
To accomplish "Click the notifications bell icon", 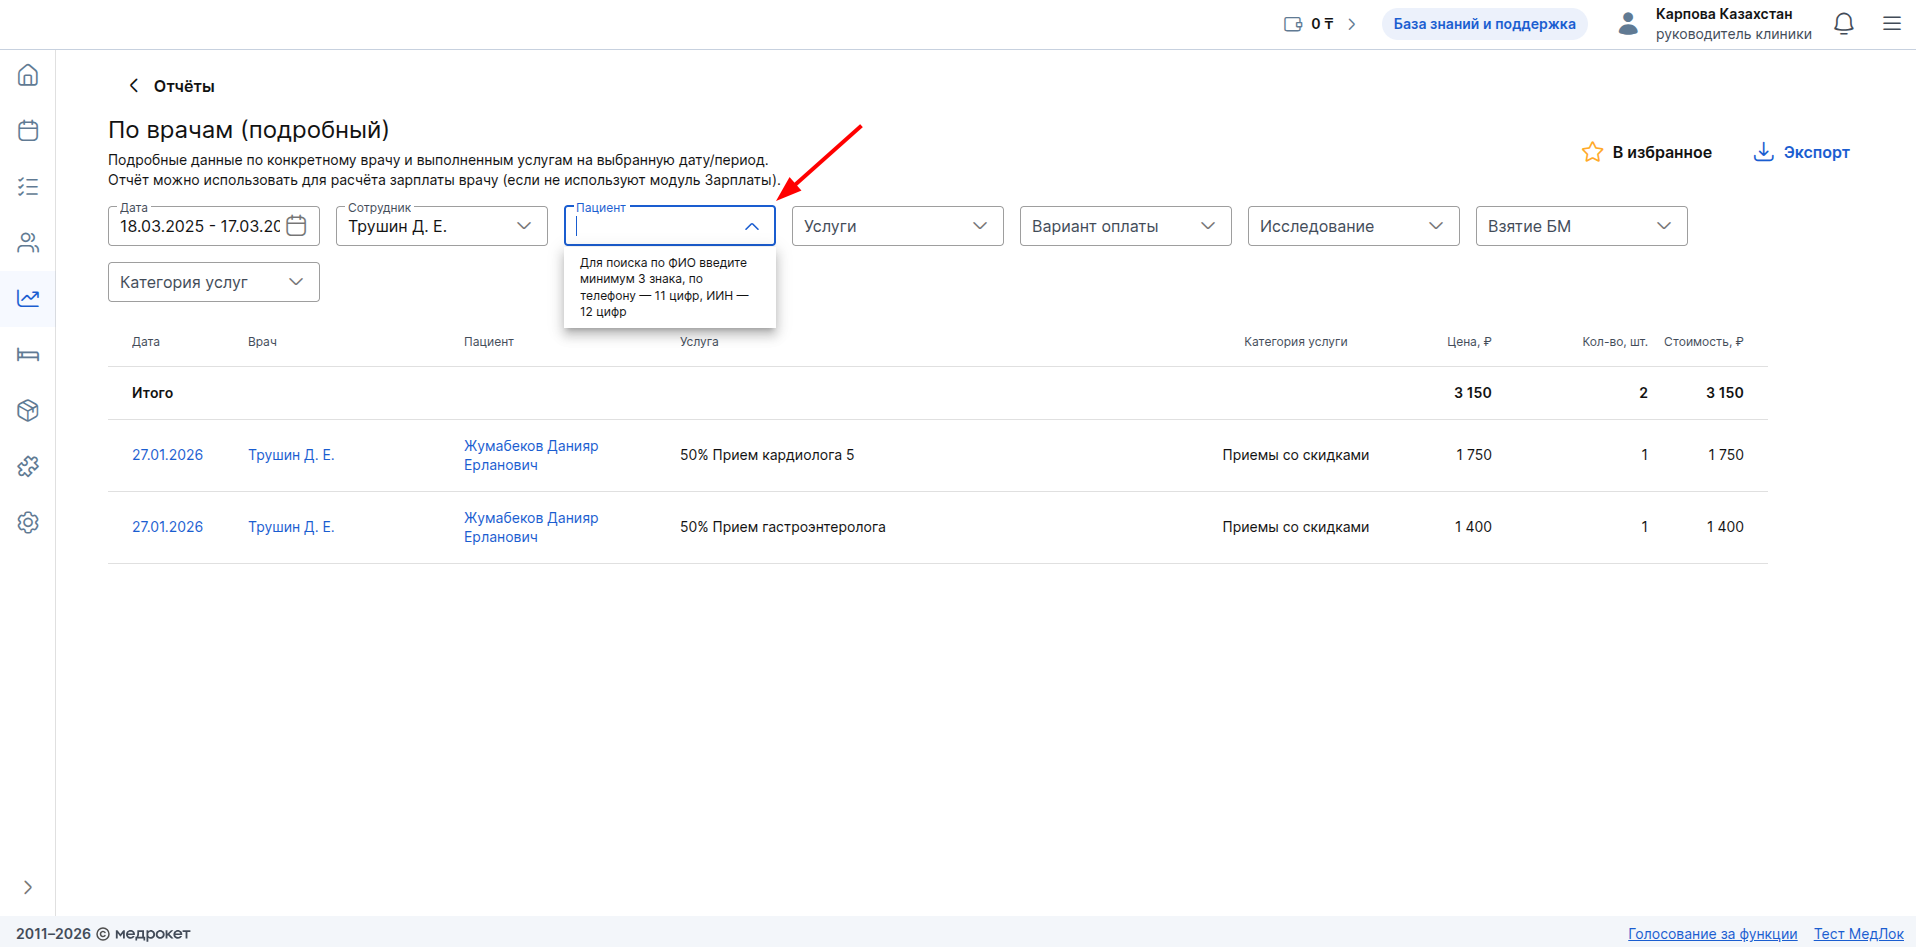I will point(1844,24).
